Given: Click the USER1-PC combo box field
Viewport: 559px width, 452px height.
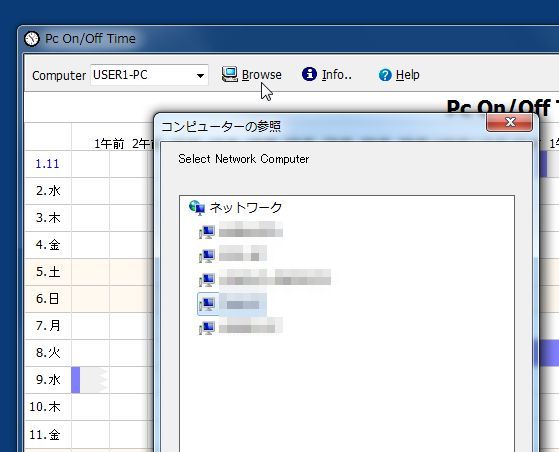Looking at the screenshot, I should click(x=149, y=75).
